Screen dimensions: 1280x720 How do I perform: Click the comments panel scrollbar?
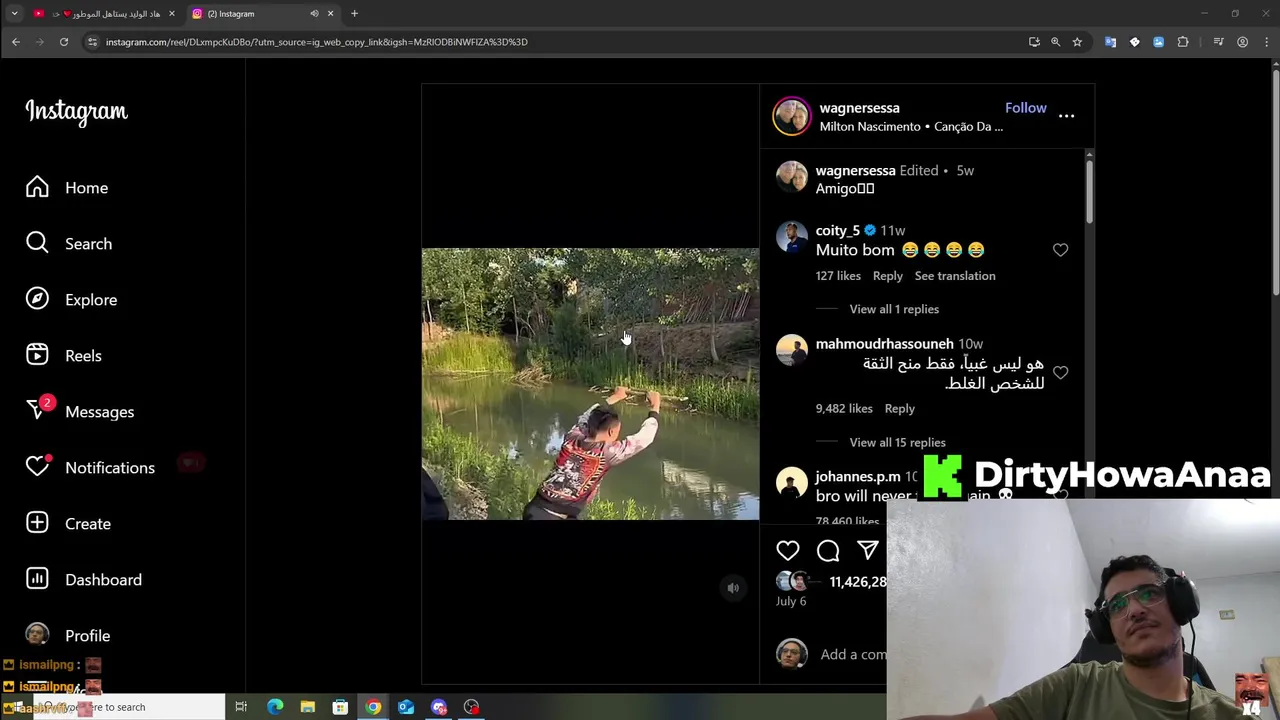pyautogui.click(x=1089, y=190)
